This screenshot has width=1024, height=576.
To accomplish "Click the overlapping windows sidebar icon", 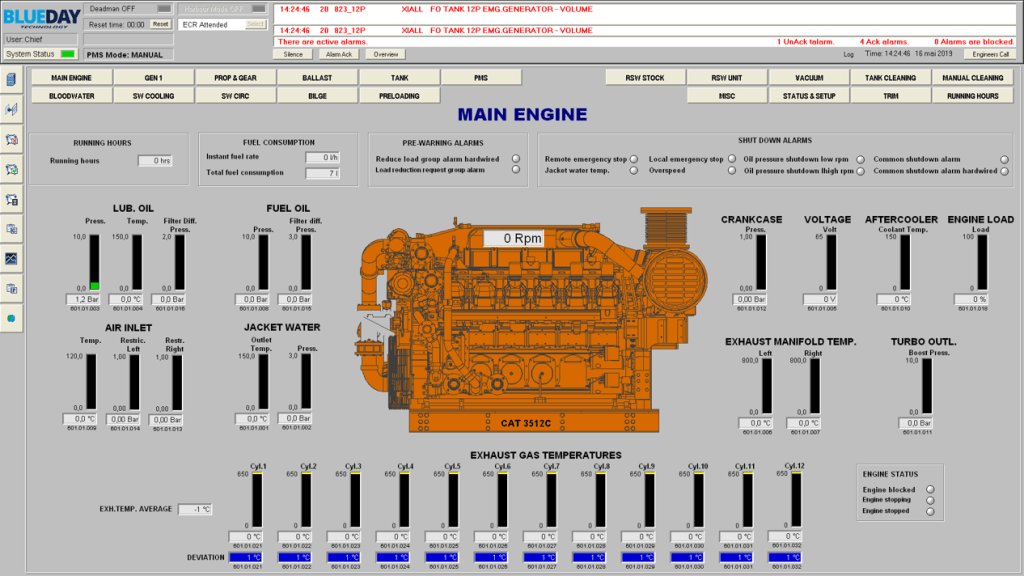I will pos(11,229).
